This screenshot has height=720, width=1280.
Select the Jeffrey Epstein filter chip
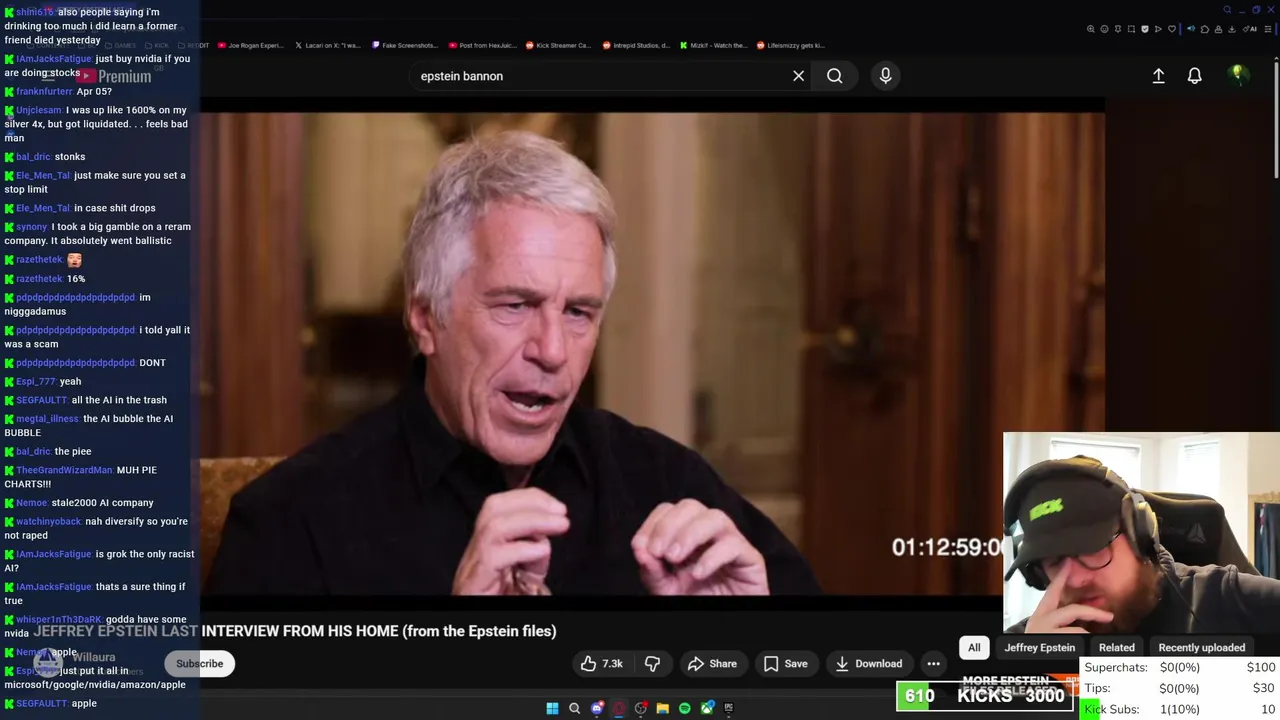click(x=1039, y=647)
